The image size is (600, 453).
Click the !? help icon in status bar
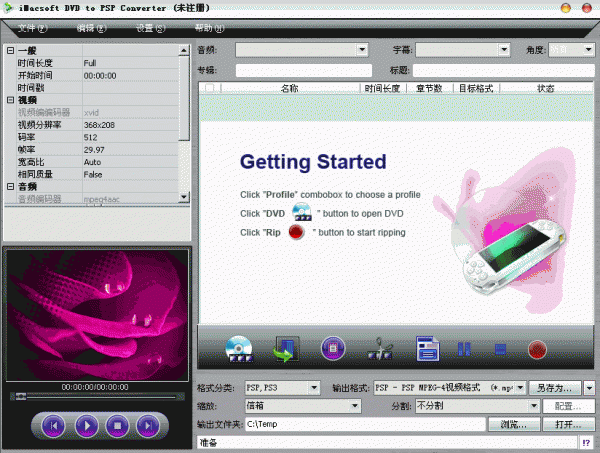586,443
